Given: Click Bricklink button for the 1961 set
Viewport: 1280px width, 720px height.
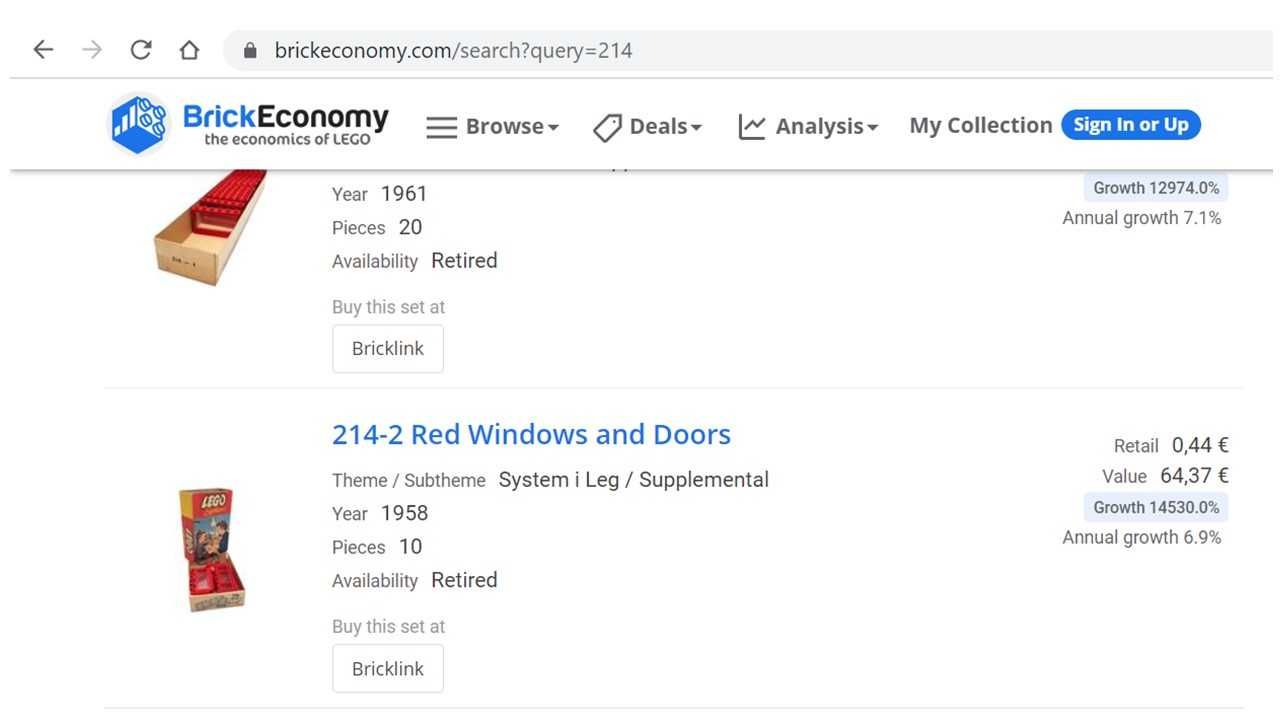Looking at the screenshot, I should [388, 349].
